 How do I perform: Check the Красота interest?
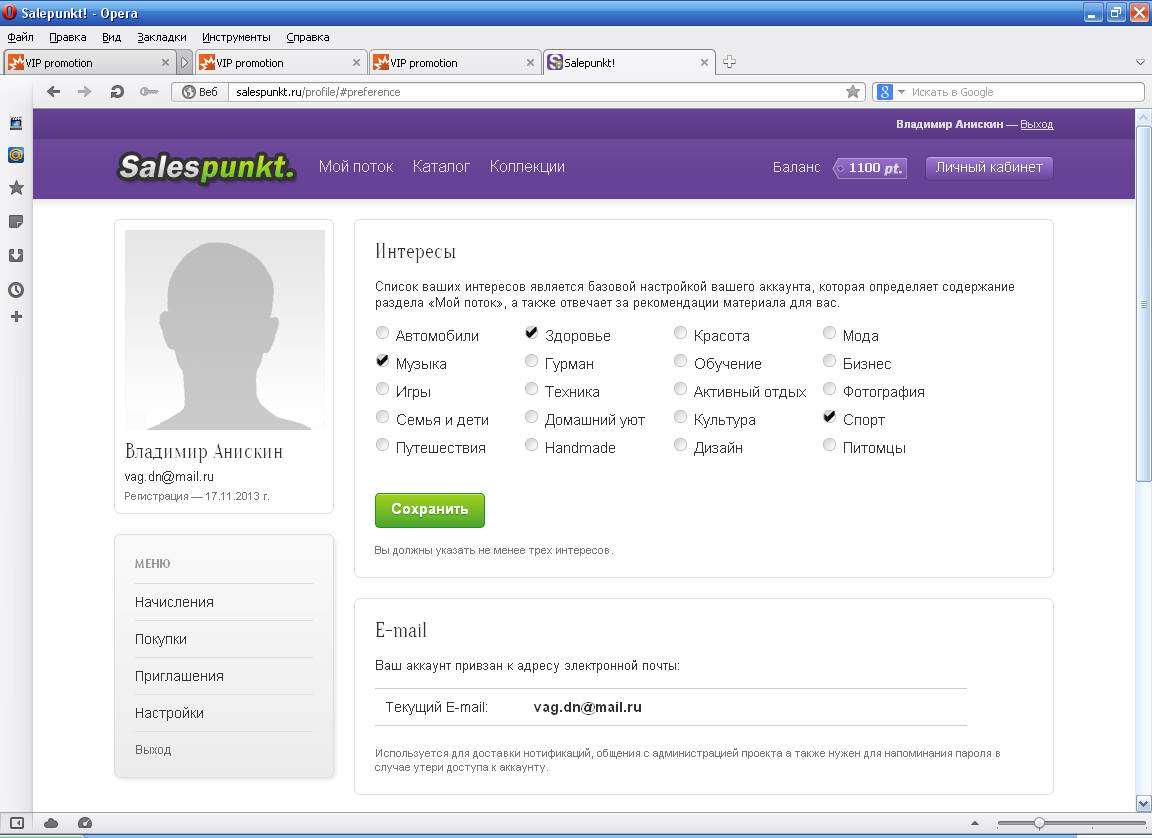(x=680, y=333)
